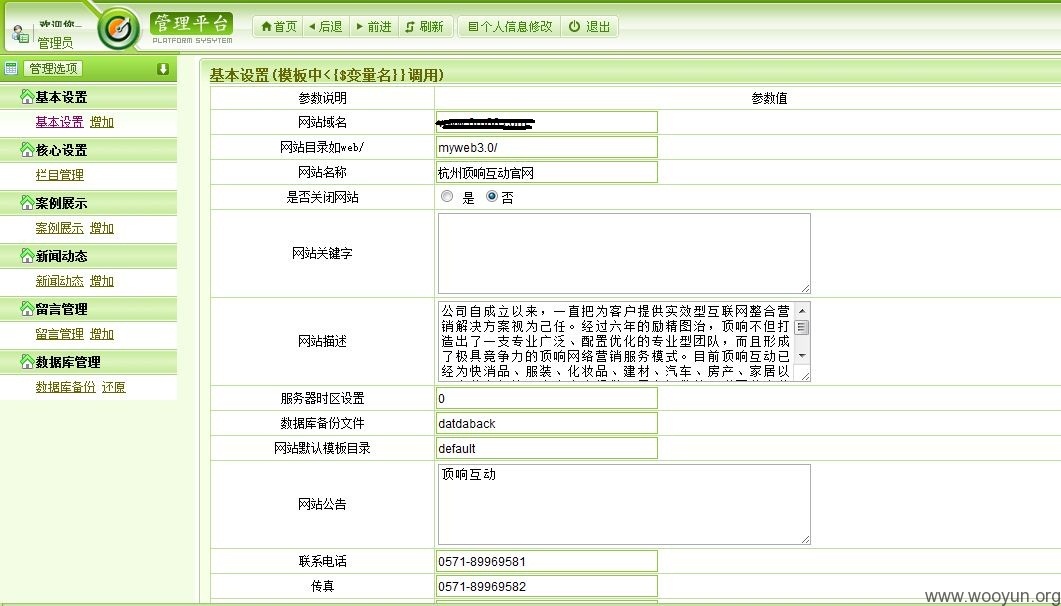Click the 新闻动态 house icon
1061x606 pixels.
(x=26, y=256)
